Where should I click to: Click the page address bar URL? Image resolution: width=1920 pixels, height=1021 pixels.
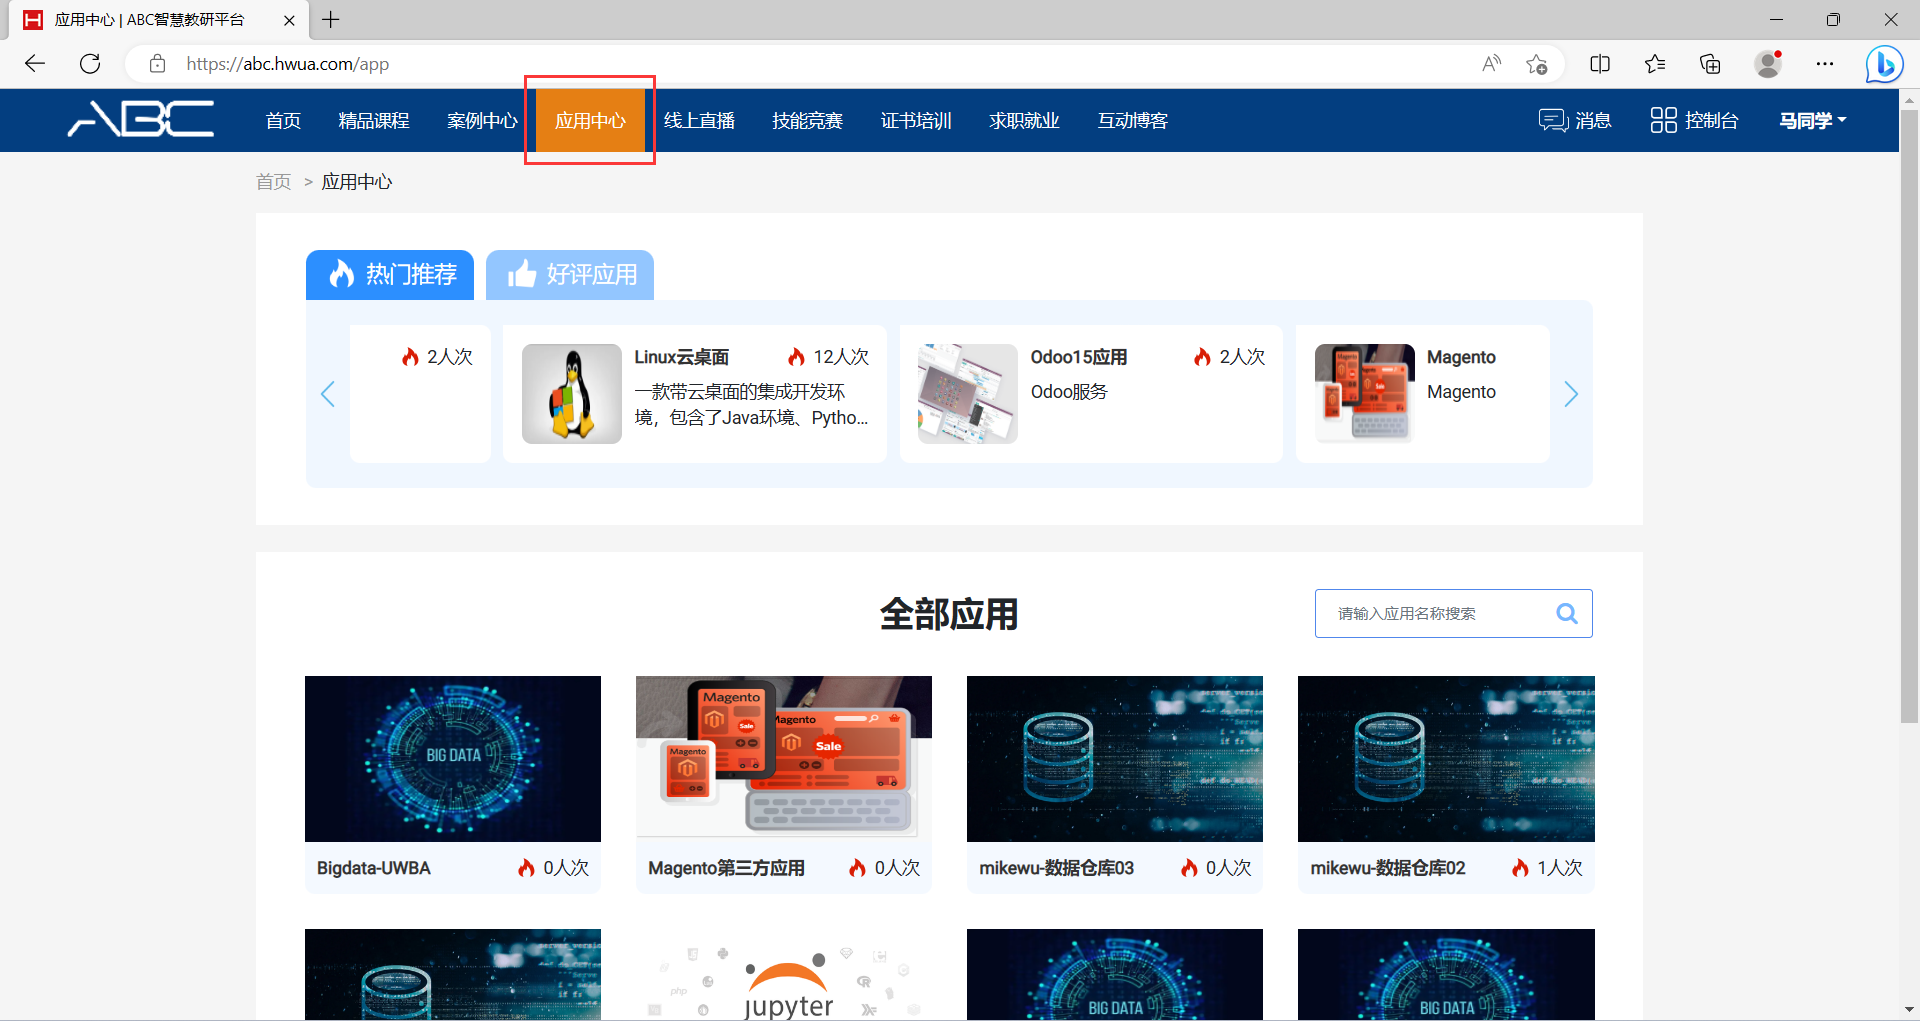coord(288,64)
